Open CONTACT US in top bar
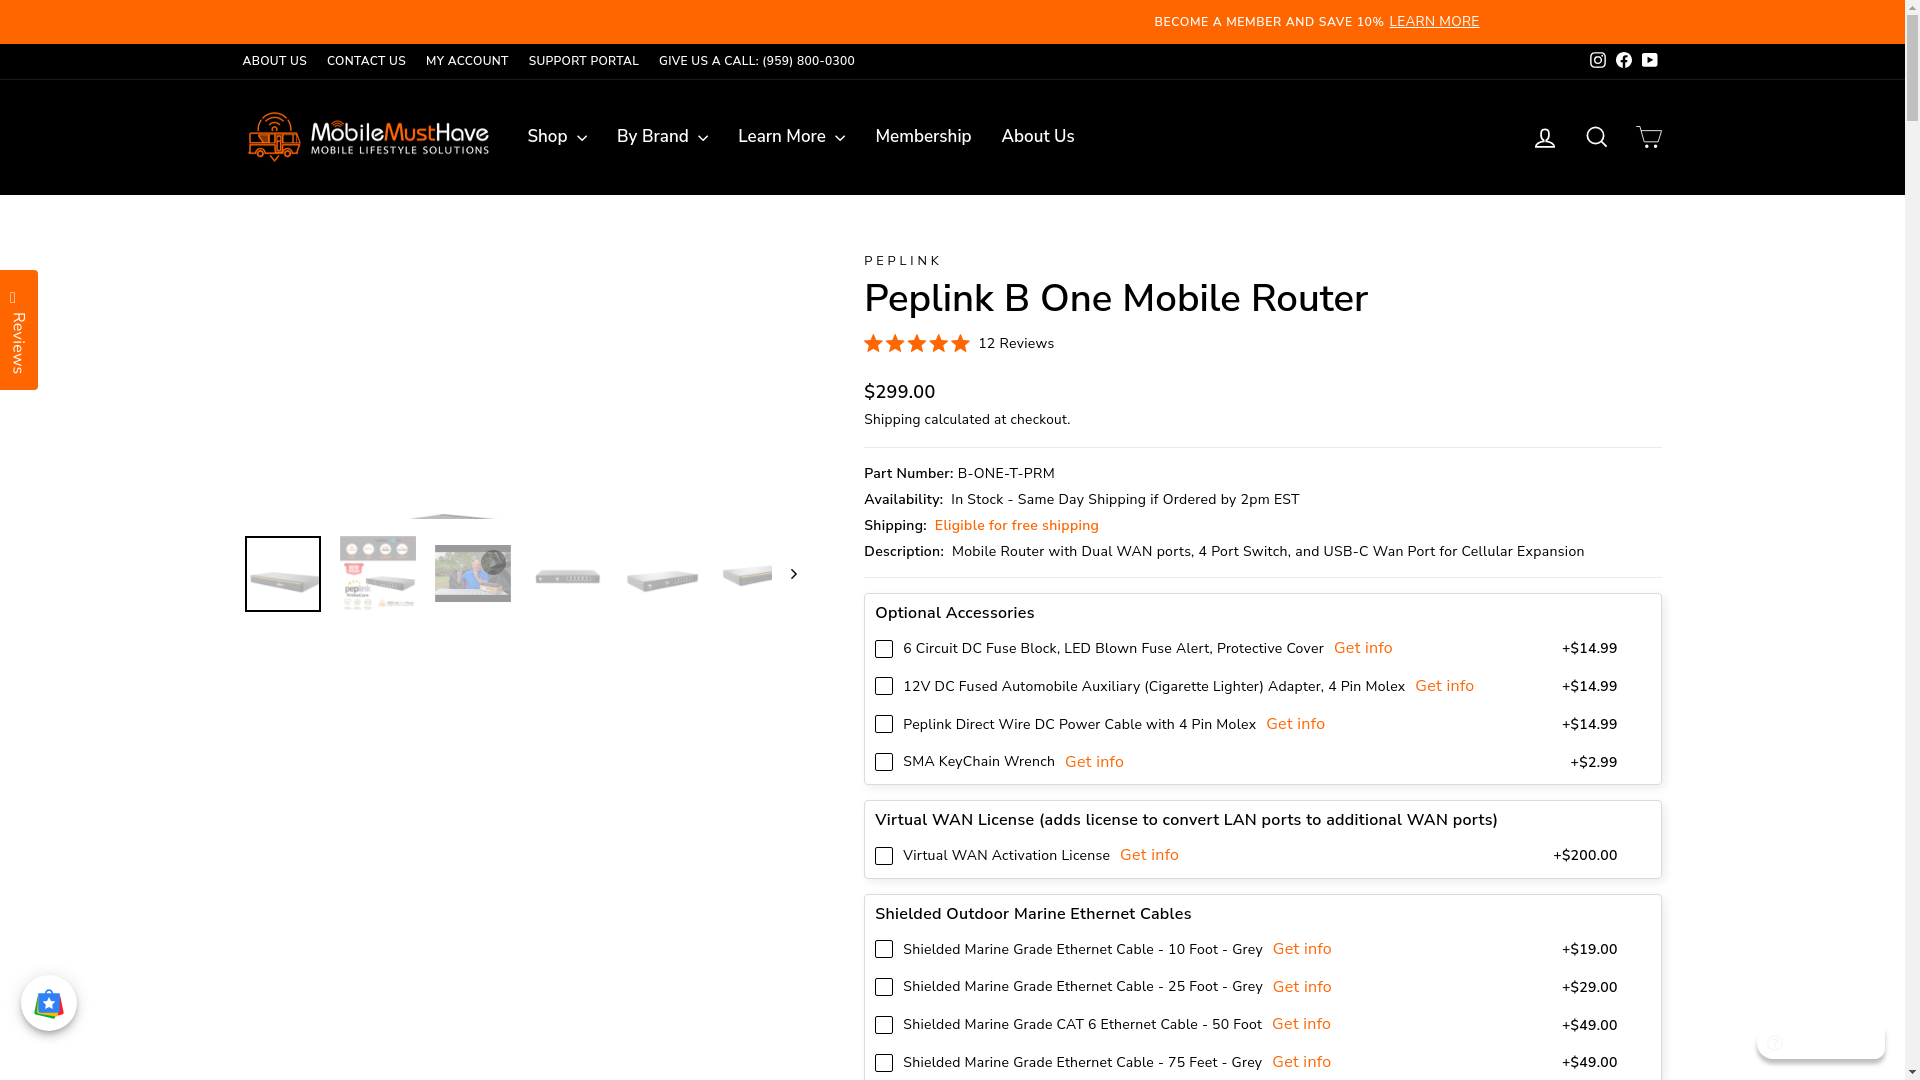 tap(366, 61)
